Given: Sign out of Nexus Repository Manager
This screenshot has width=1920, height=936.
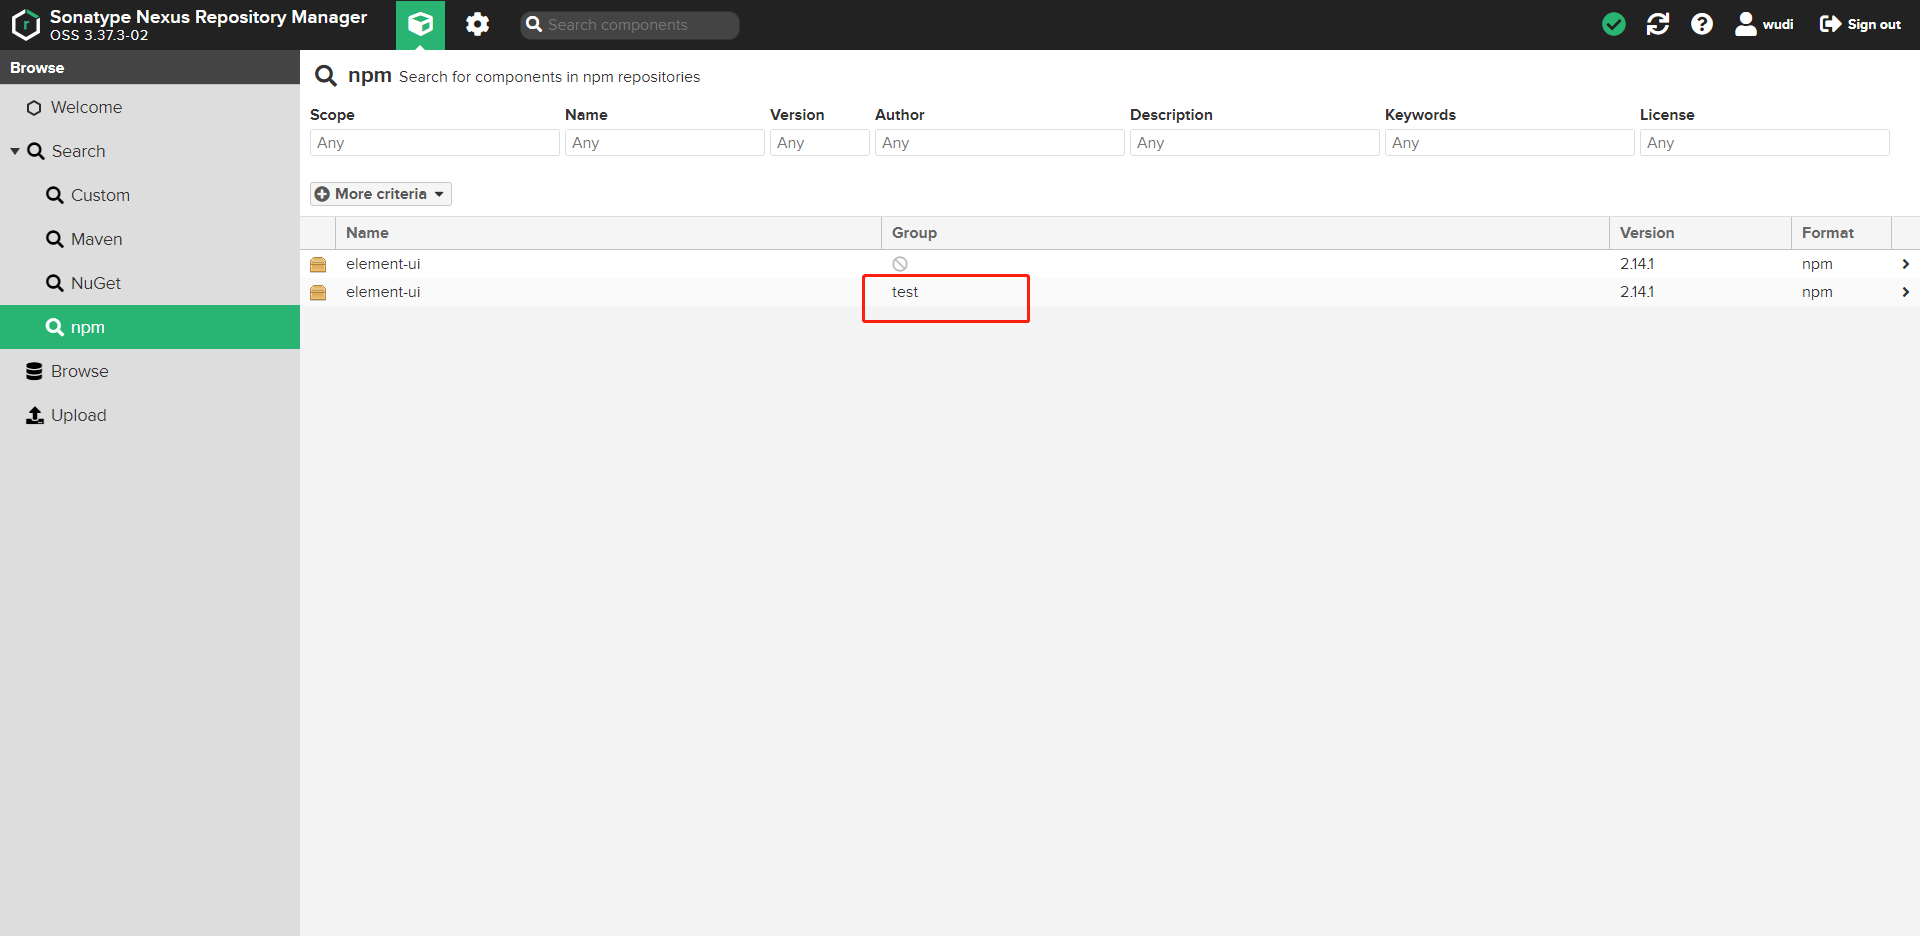Looking at the screenshot, I should pos(1860,24).
